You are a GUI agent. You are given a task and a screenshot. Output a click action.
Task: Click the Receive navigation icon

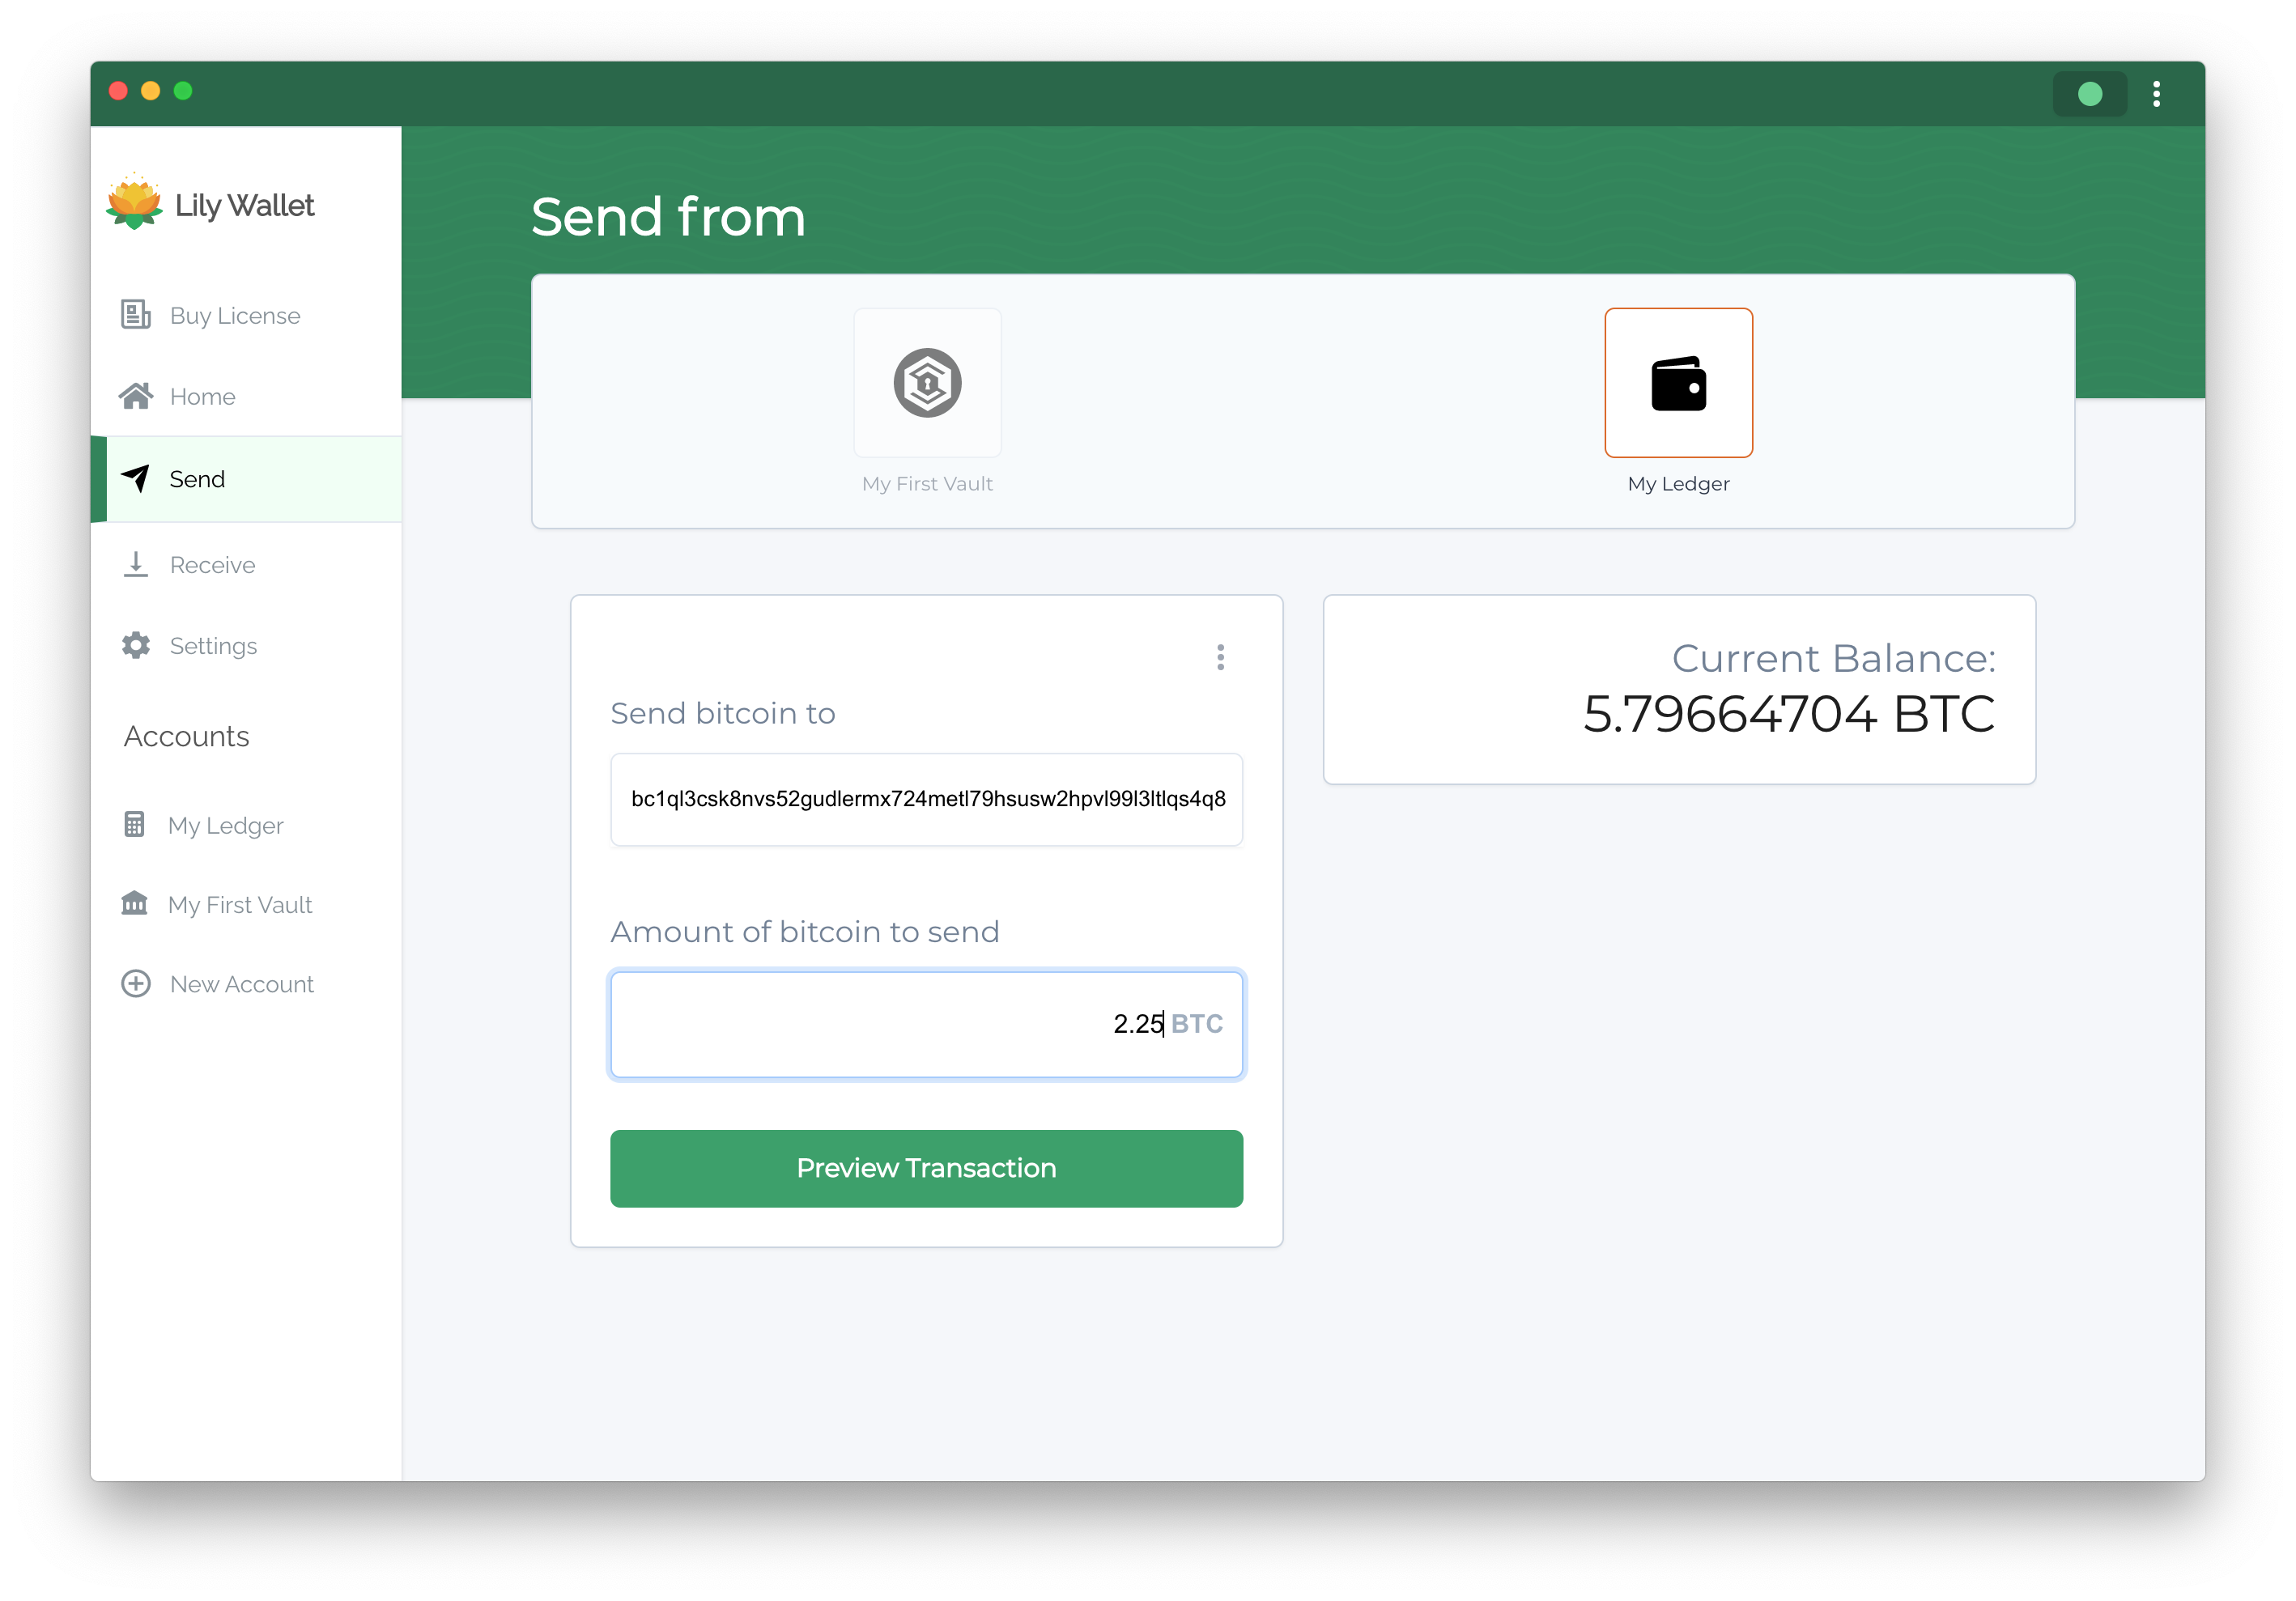point(134,565)
